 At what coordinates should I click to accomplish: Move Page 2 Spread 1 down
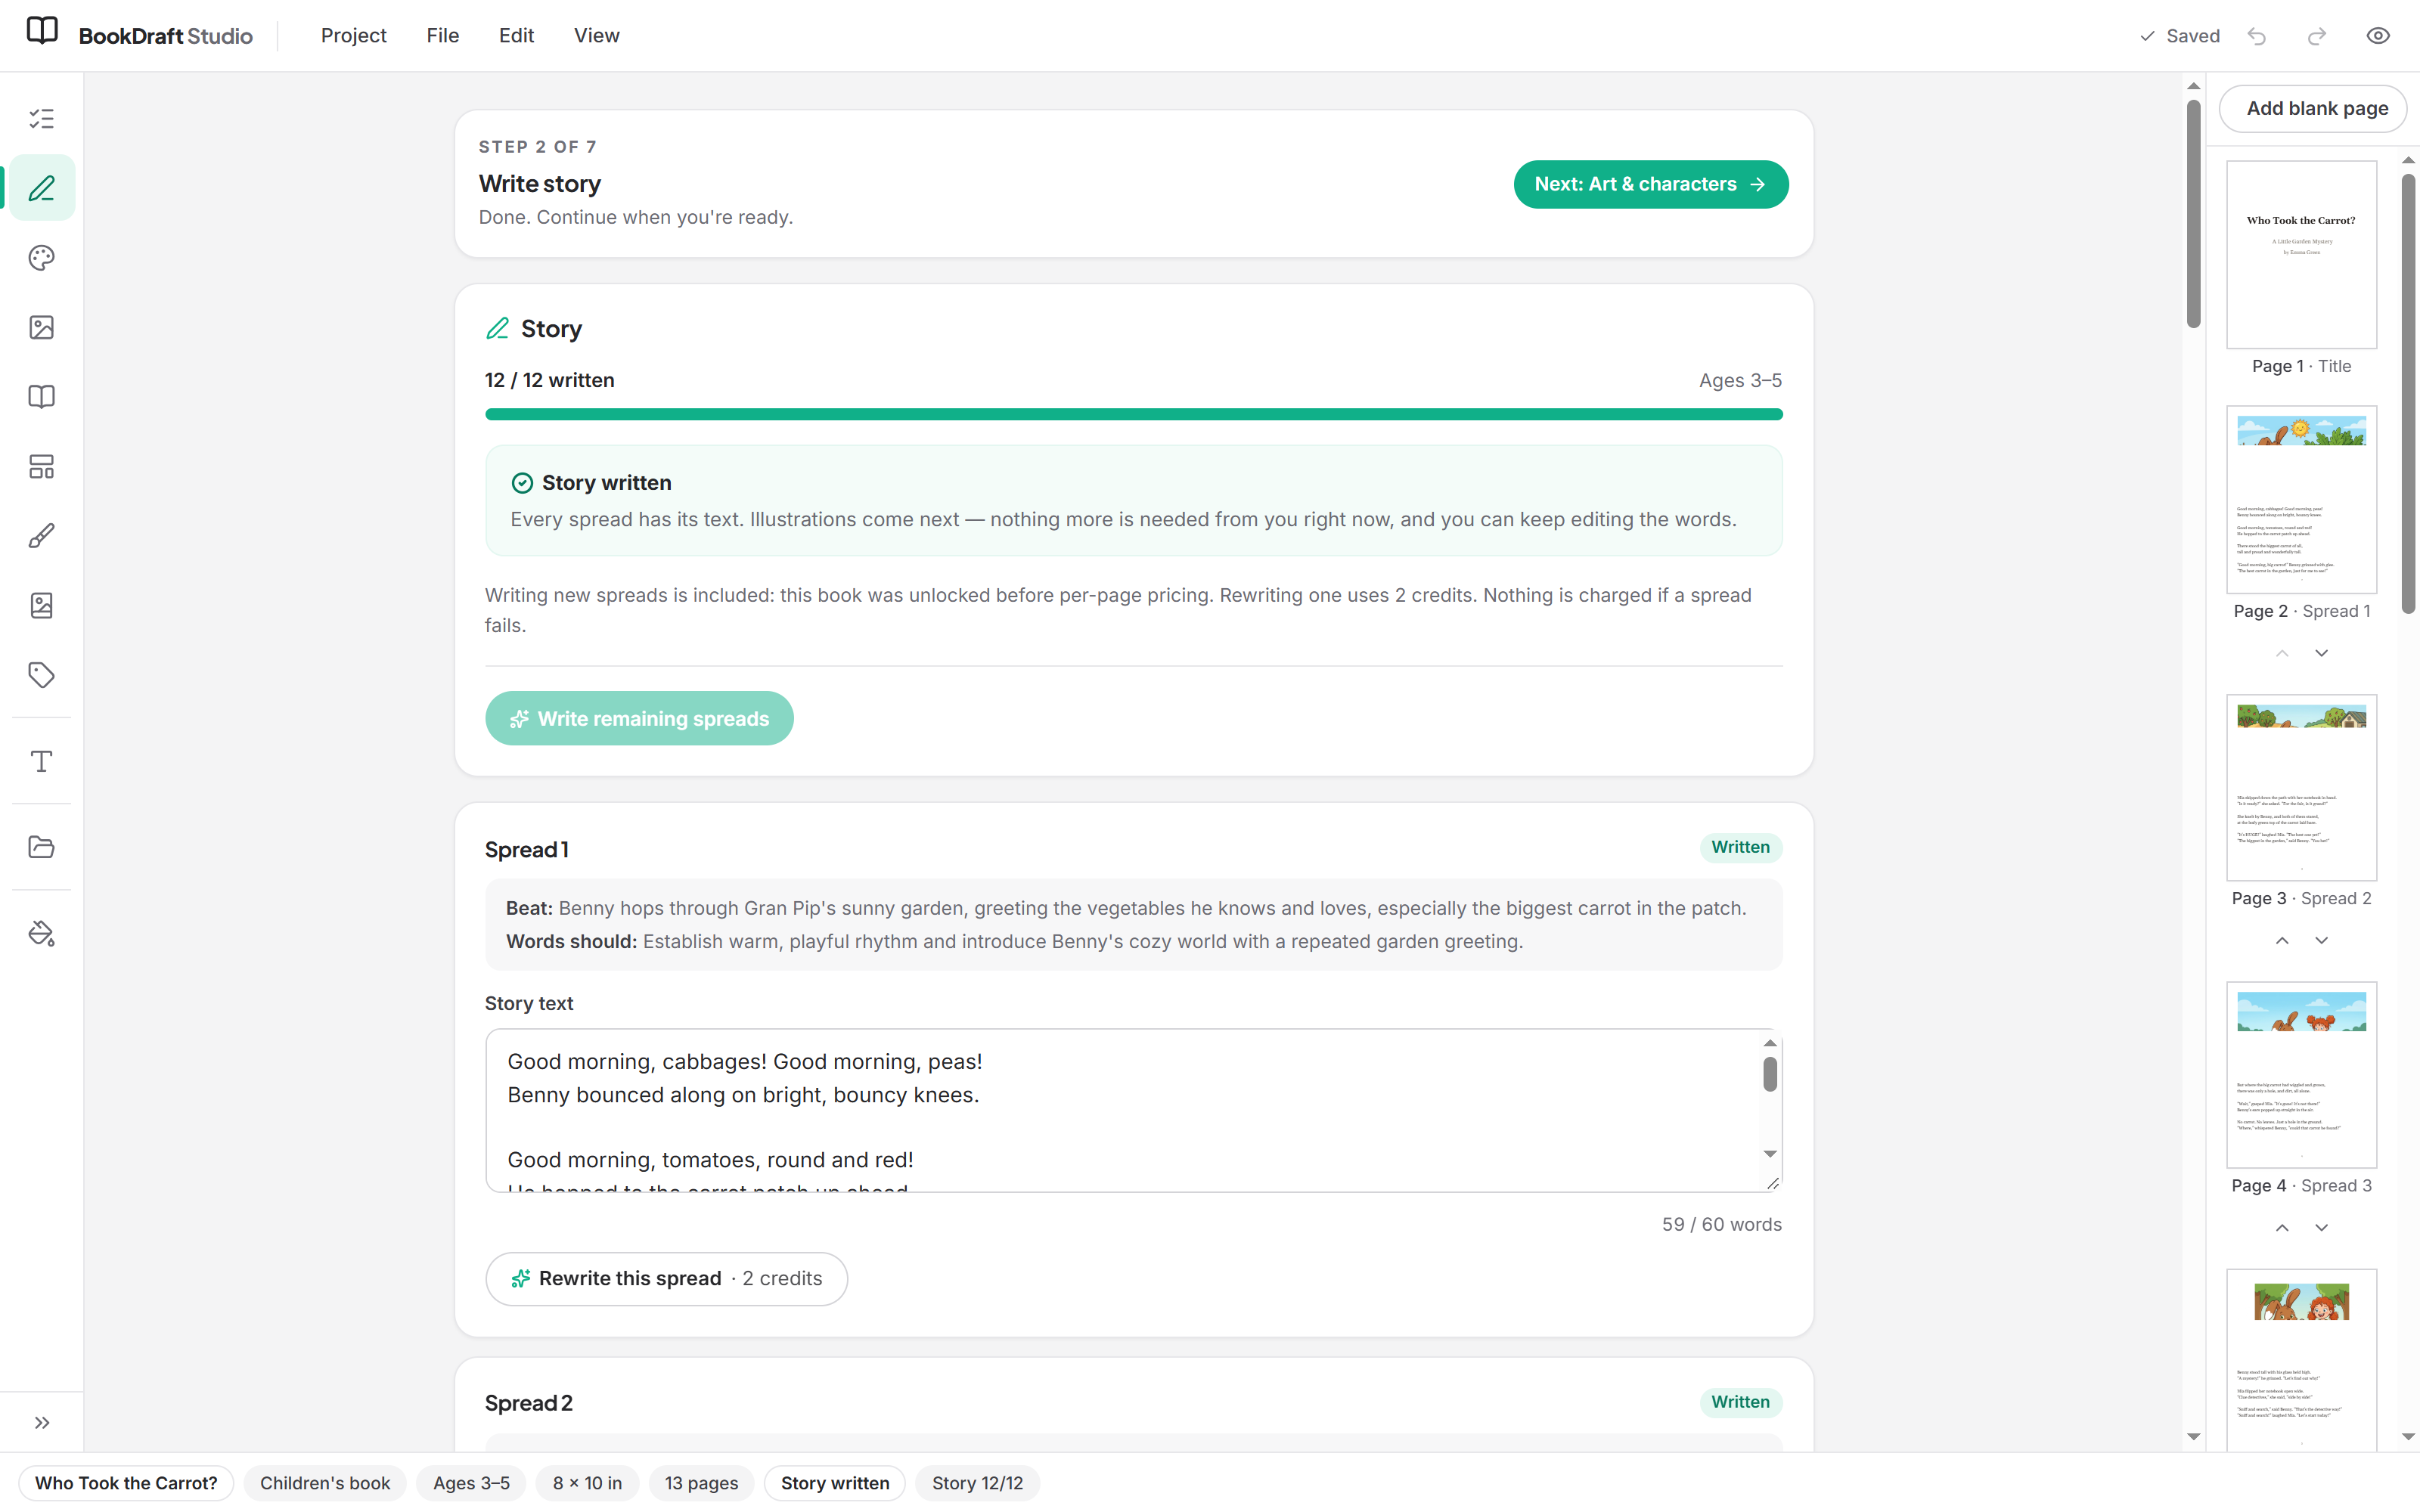pyautogui.click(x=2321, y=653)
